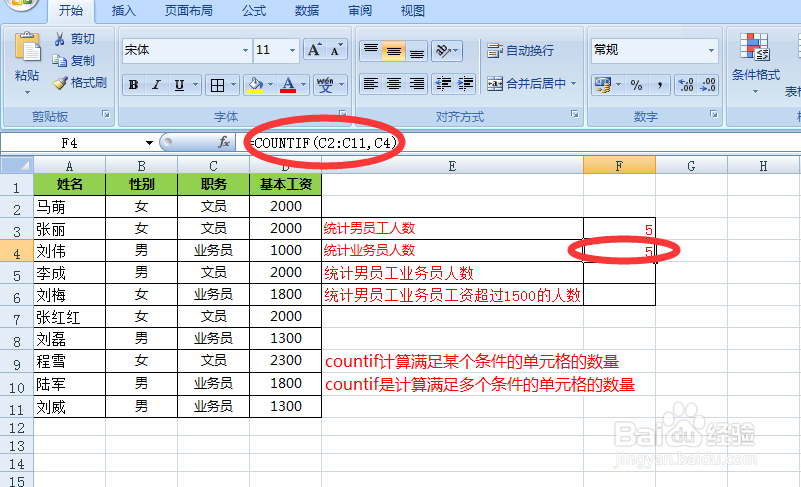Screen dimensions: 801x487
Task: Click the phonetic guide (wén) icon
Action: (325, 85)
